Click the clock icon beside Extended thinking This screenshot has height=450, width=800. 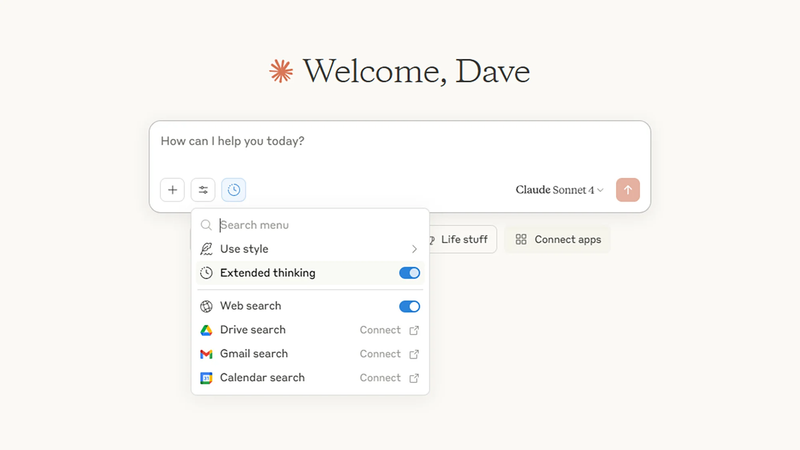[206, 273]
